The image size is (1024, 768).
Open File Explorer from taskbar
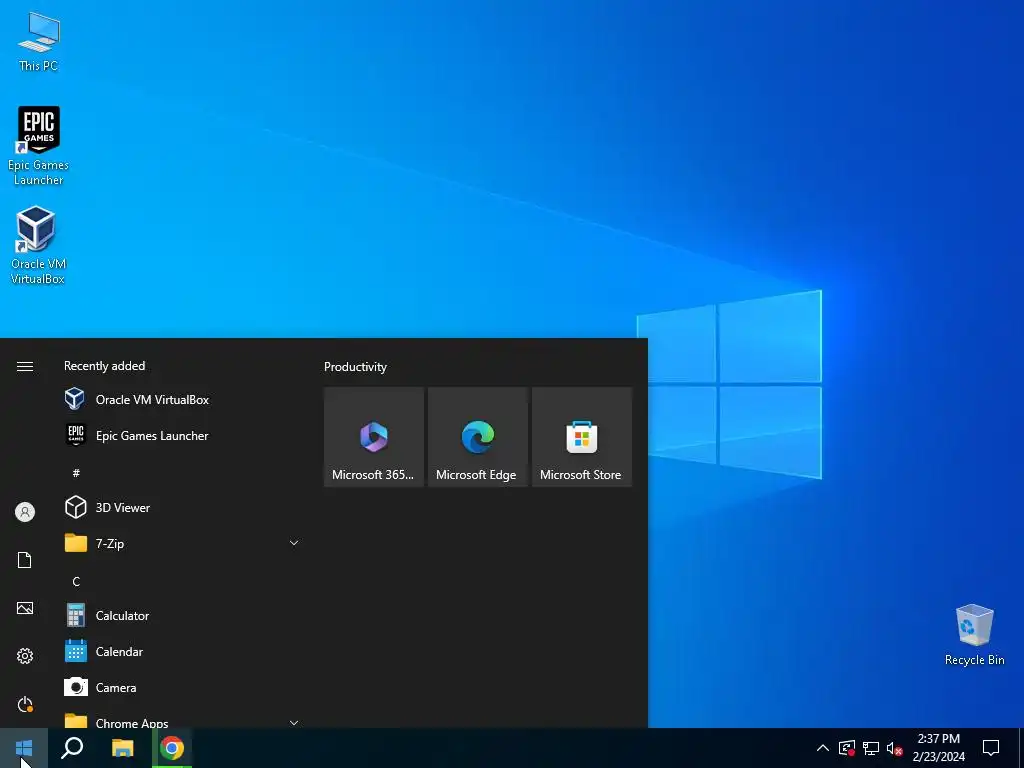pos(122,748)
